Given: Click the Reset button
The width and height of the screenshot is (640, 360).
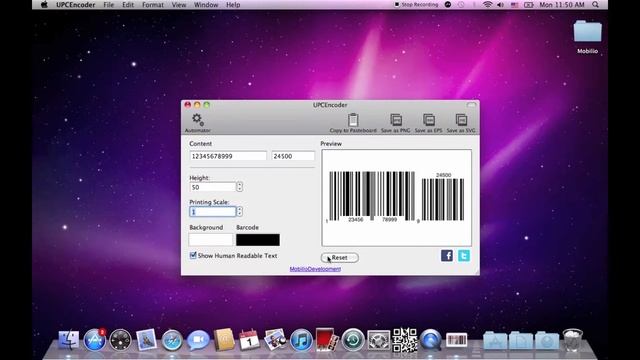Looking at the screenshot, I should pyautogui.click(x=340, y=258).
